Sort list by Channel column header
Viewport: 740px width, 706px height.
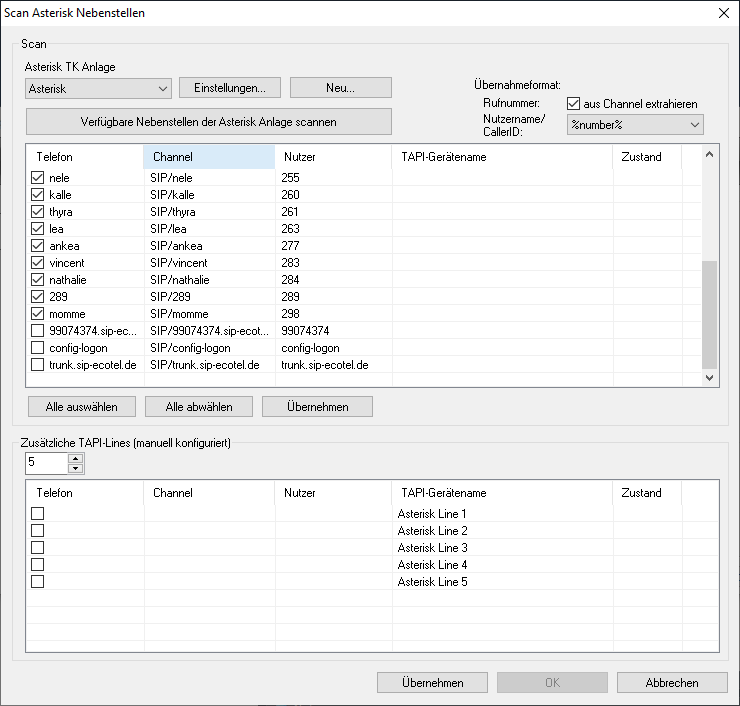pyautogui.click(x=208, y=157)
